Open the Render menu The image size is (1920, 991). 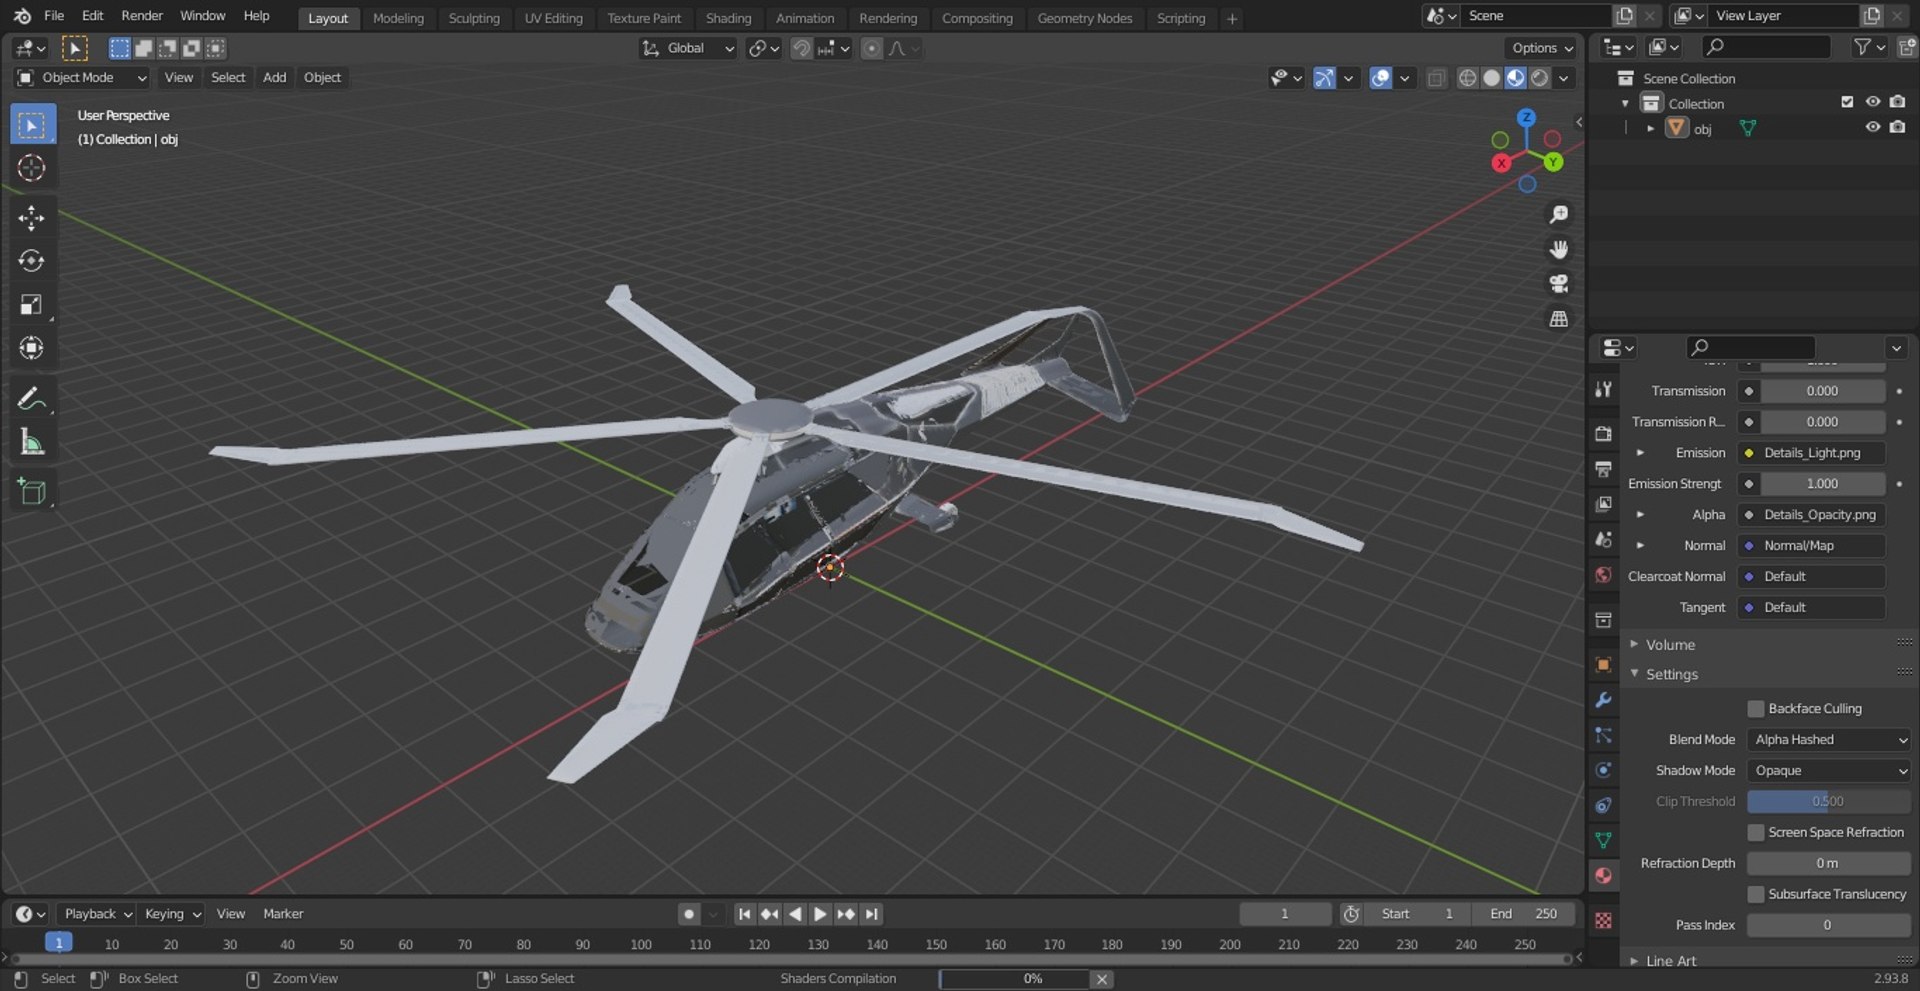point(142,16)
